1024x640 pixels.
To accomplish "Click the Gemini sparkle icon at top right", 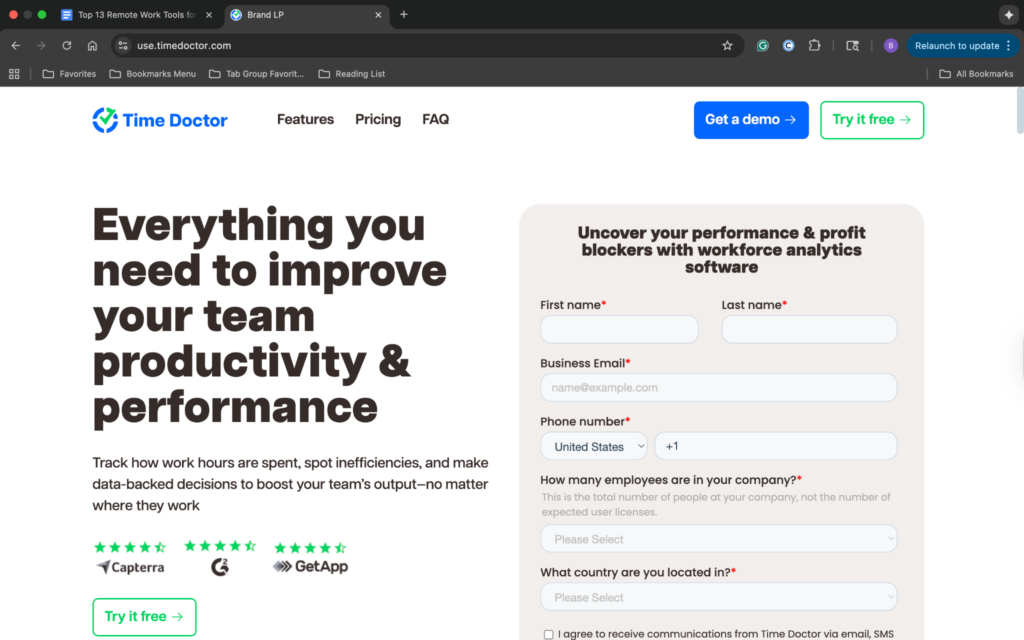I will click(1008, 14).
